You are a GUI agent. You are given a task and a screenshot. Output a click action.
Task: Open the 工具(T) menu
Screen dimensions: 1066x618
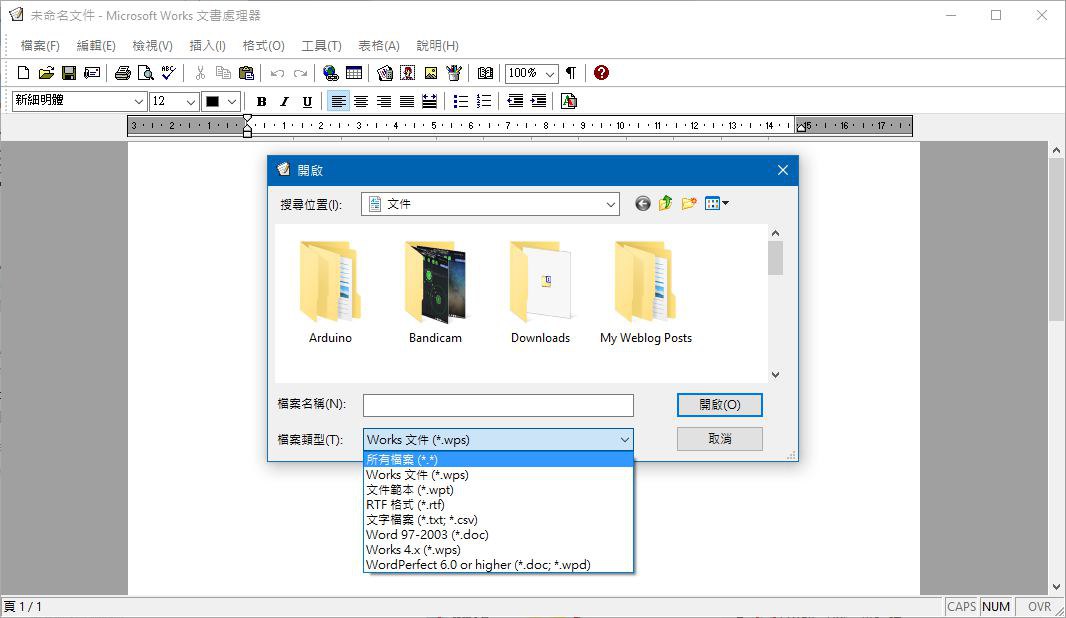(x=322, y=46)
